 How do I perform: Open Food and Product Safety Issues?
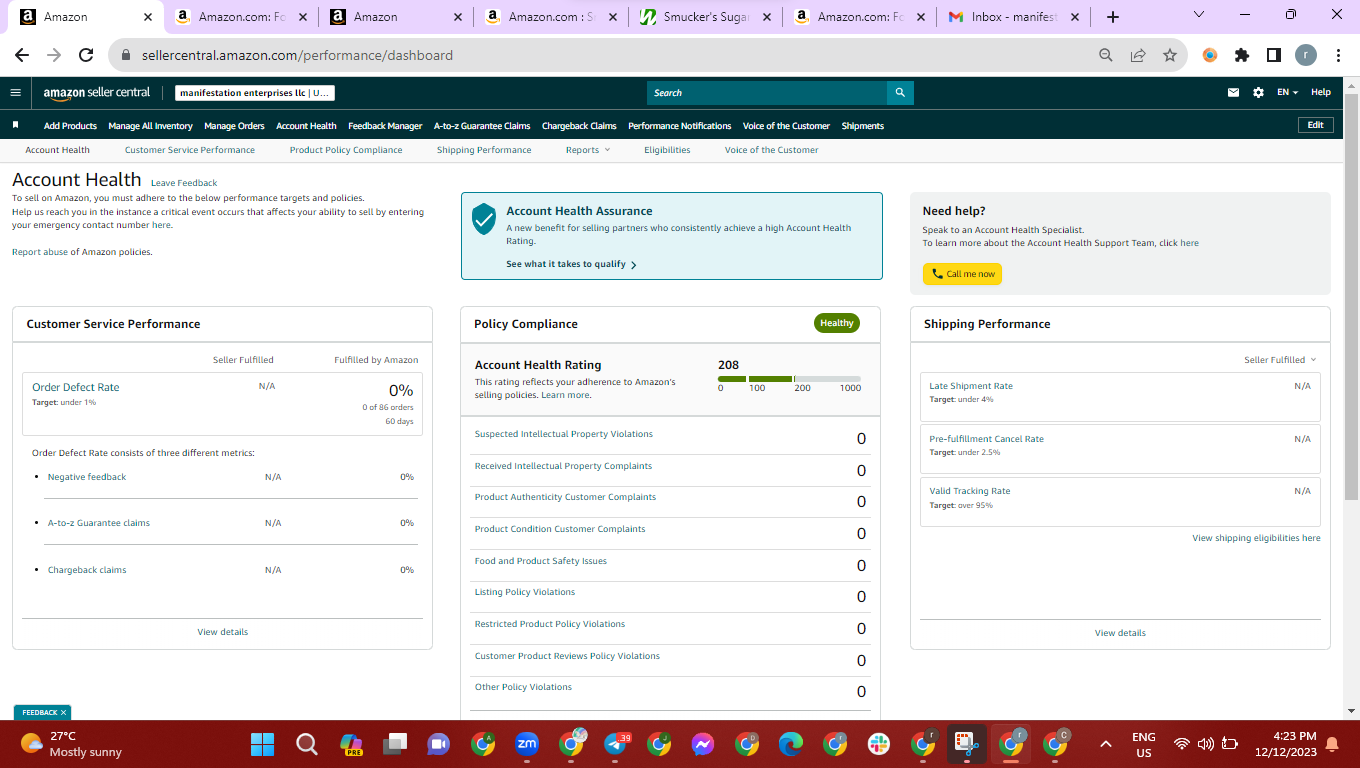pos(540,561)
